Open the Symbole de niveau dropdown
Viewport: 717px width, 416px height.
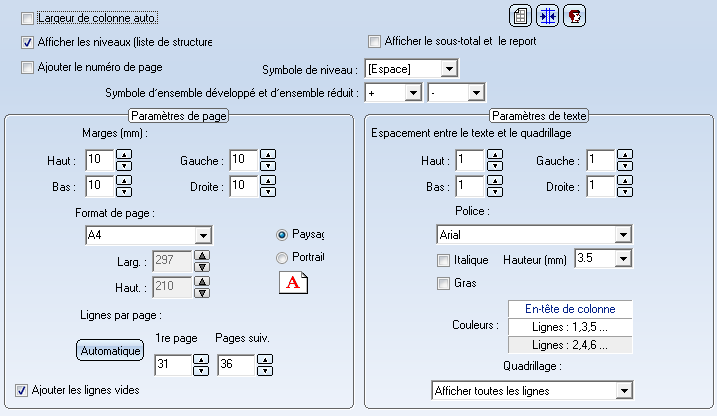click(449, 69)
